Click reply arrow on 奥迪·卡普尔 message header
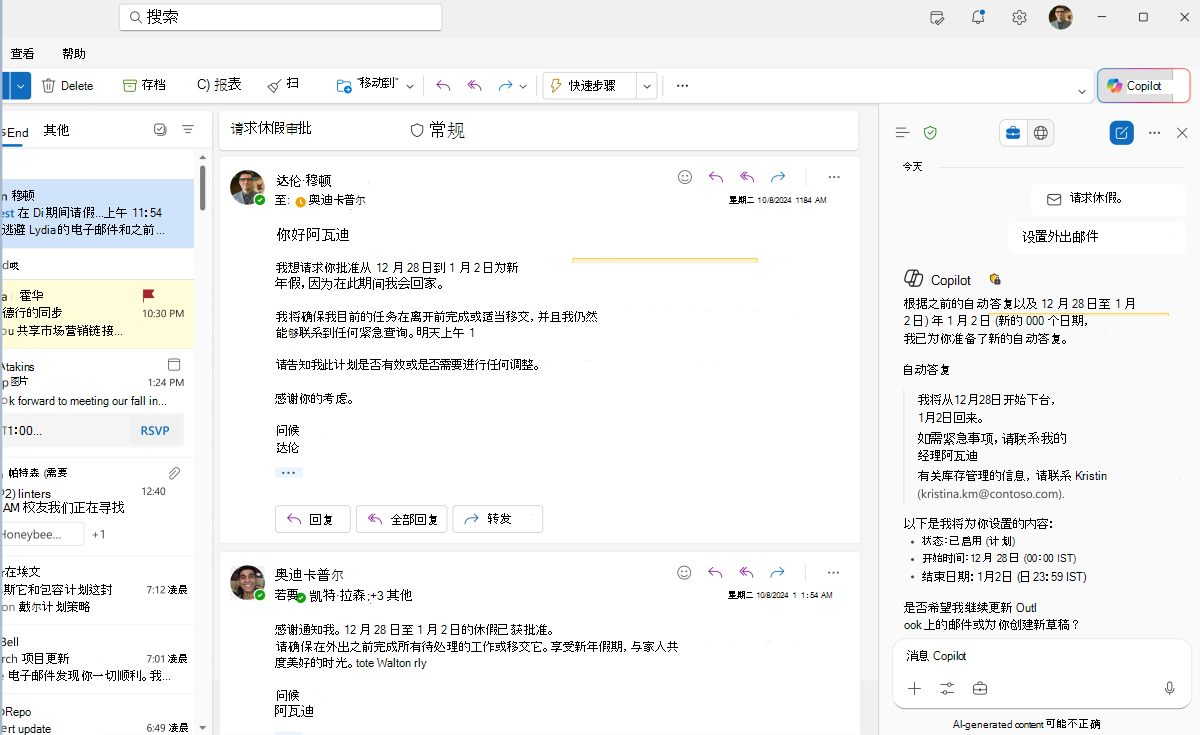Screen dimensions: 1200x735 pyautogui.click(x=716, y=573)
